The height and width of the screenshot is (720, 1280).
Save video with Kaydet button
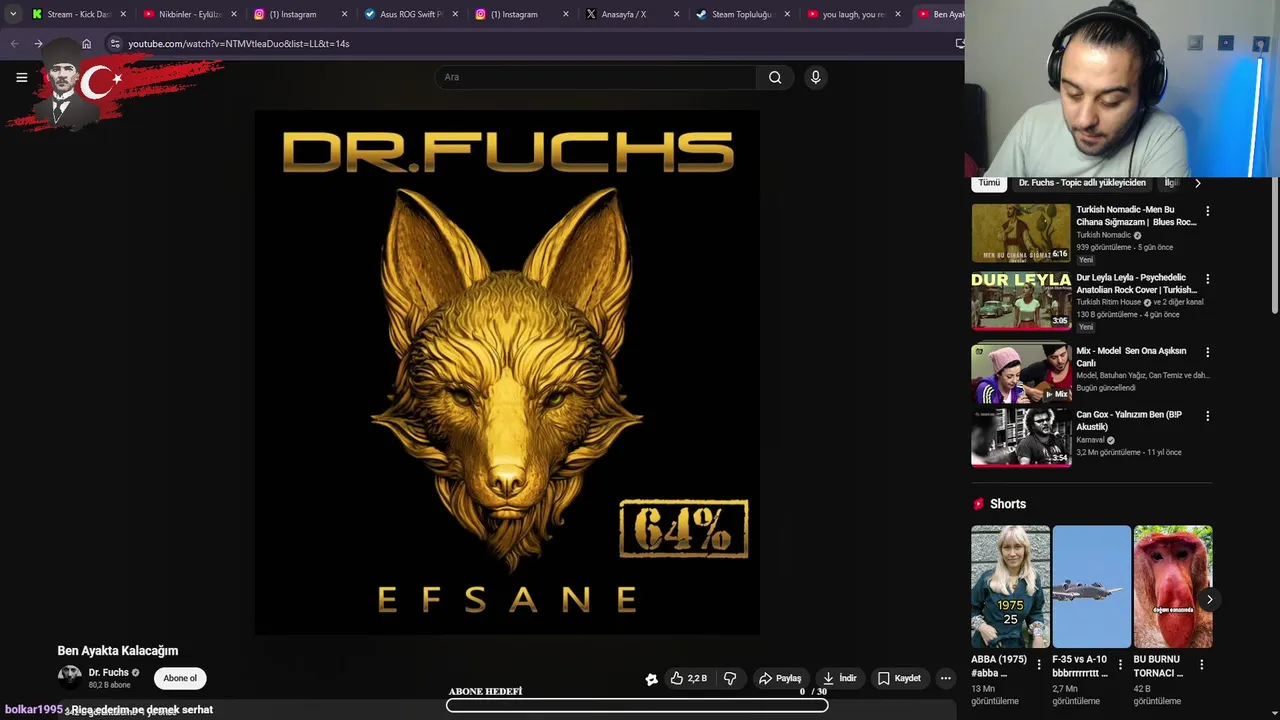click(899, 678)
